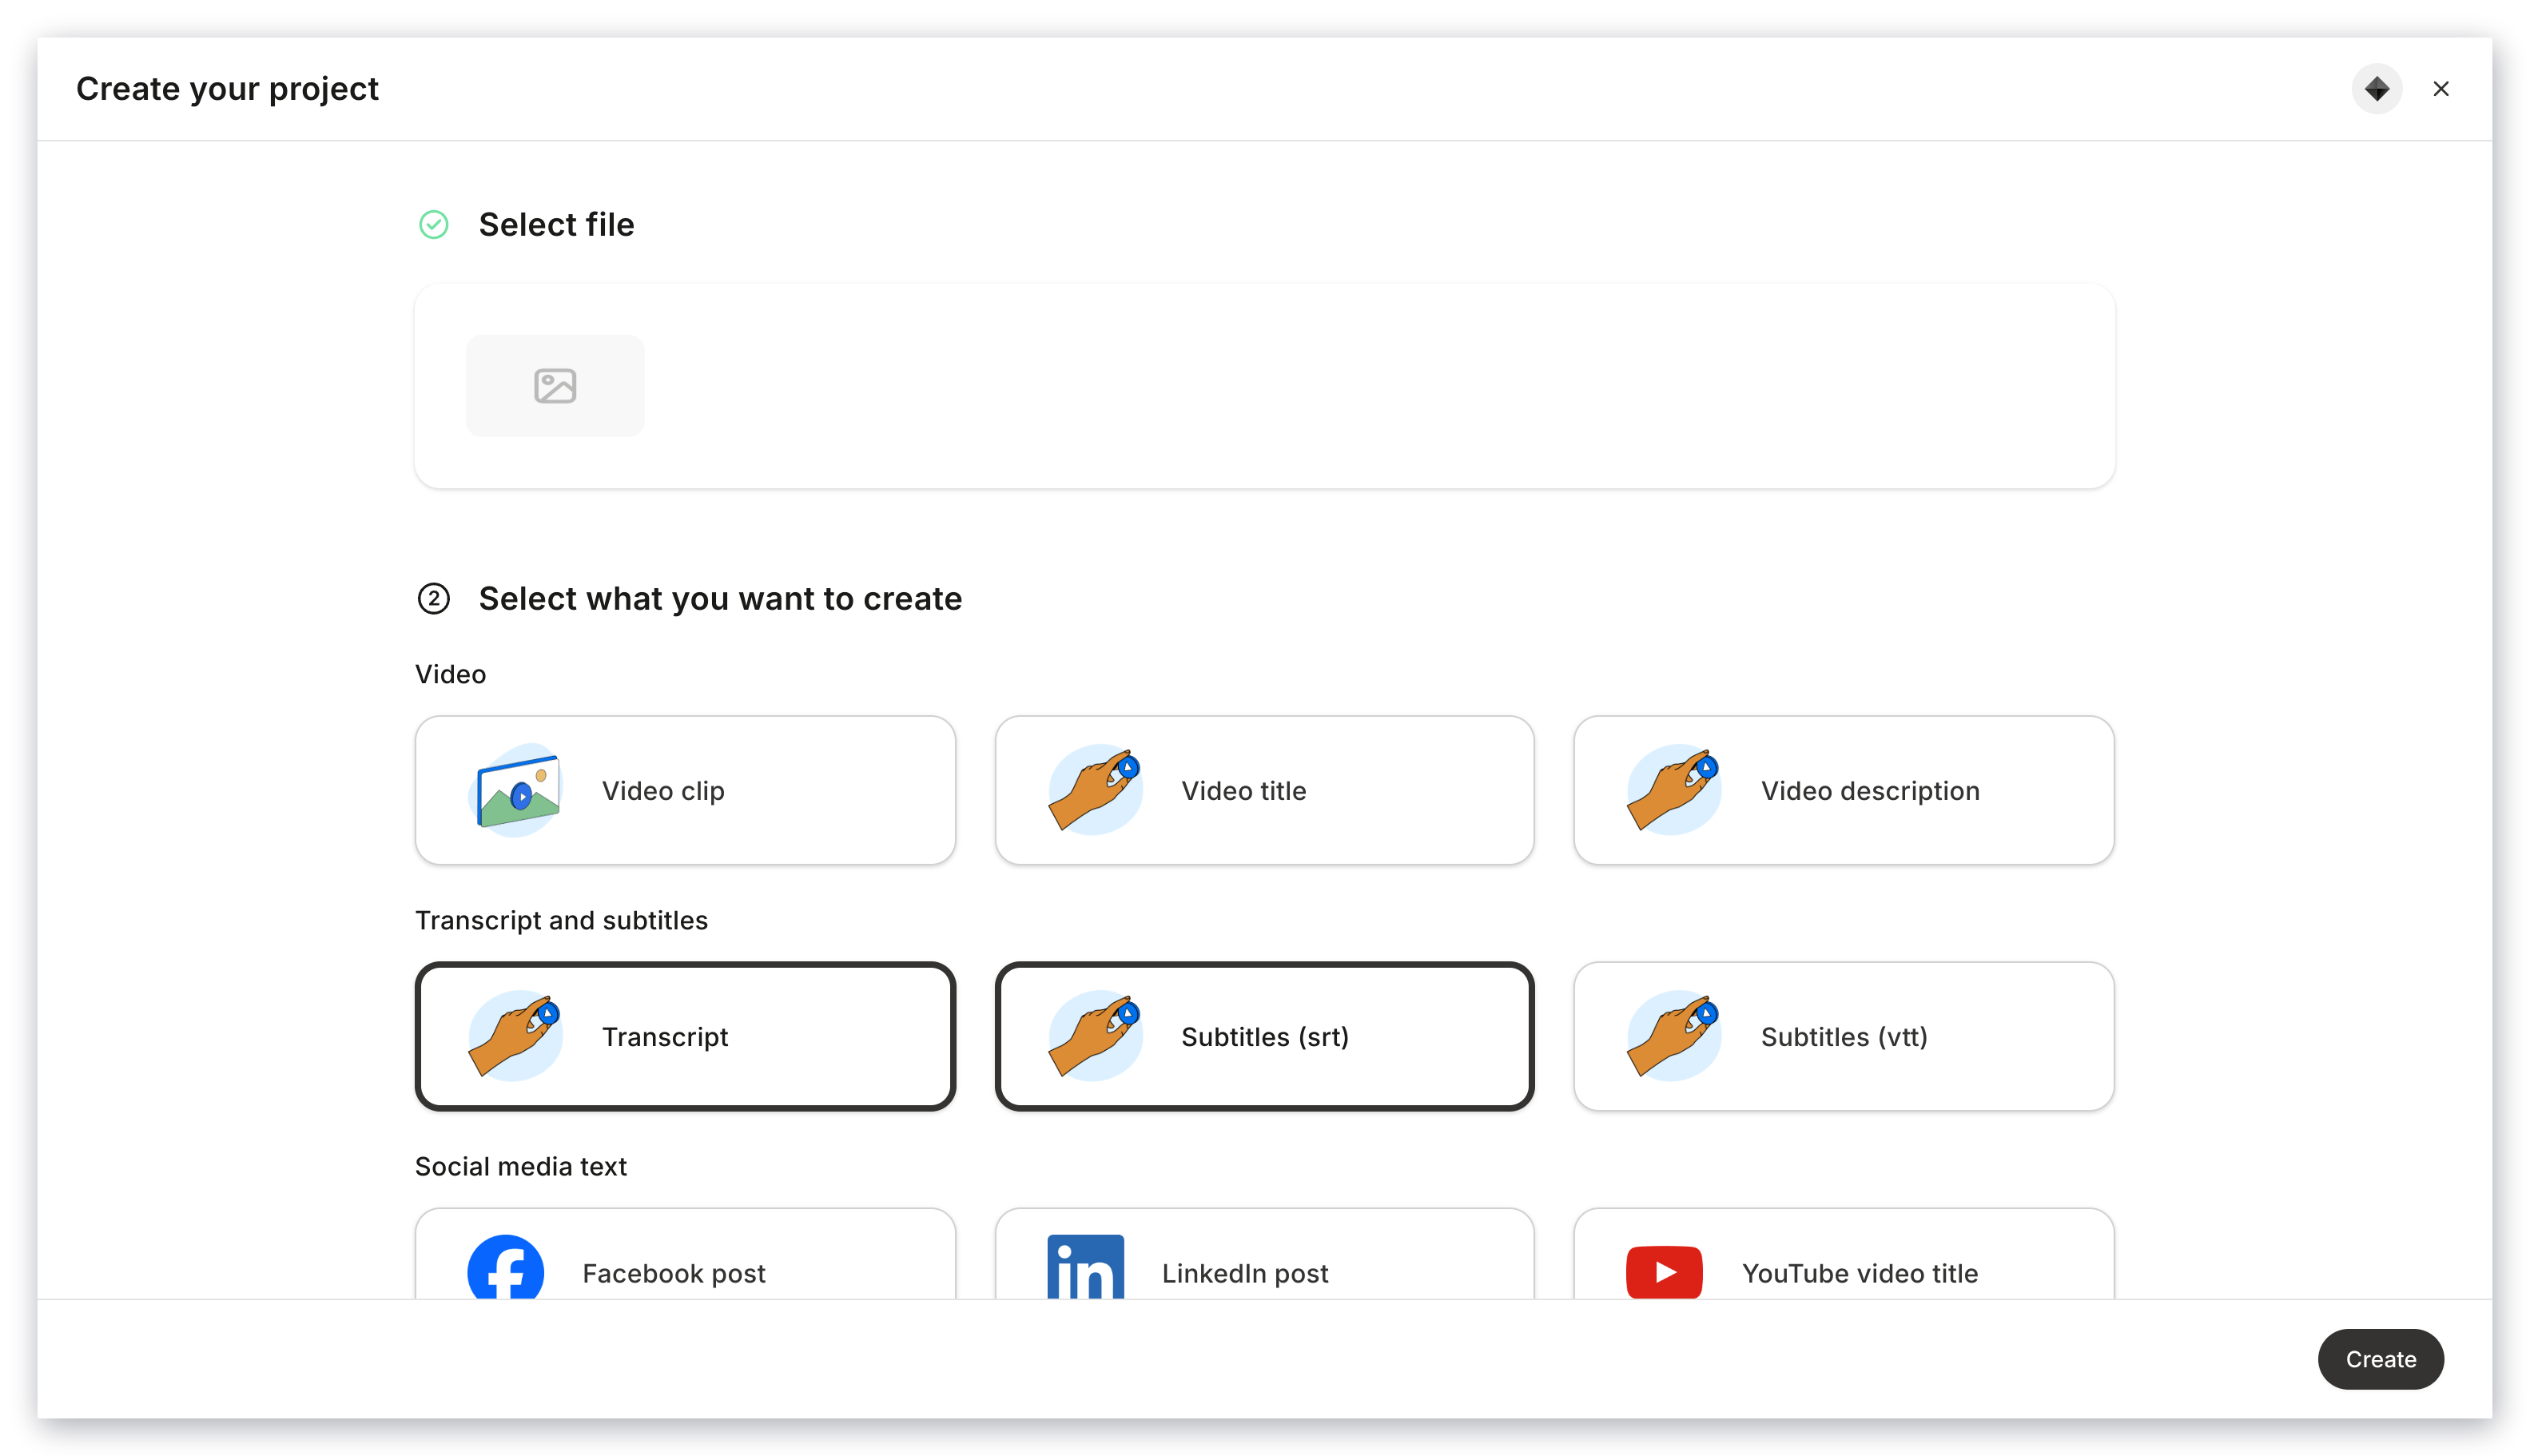Enable the Subtitles (vtt) option

[1843, 1036]
